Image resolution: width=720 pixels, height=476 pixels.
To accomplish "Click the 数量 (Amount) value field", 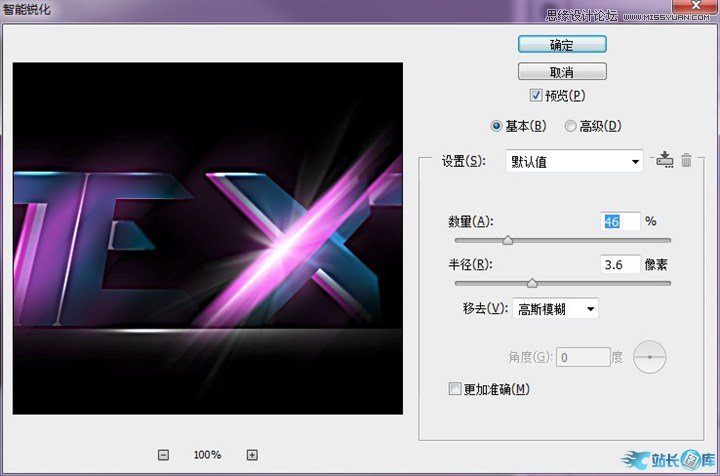I will pyautogui.click(x=620, y=221).
